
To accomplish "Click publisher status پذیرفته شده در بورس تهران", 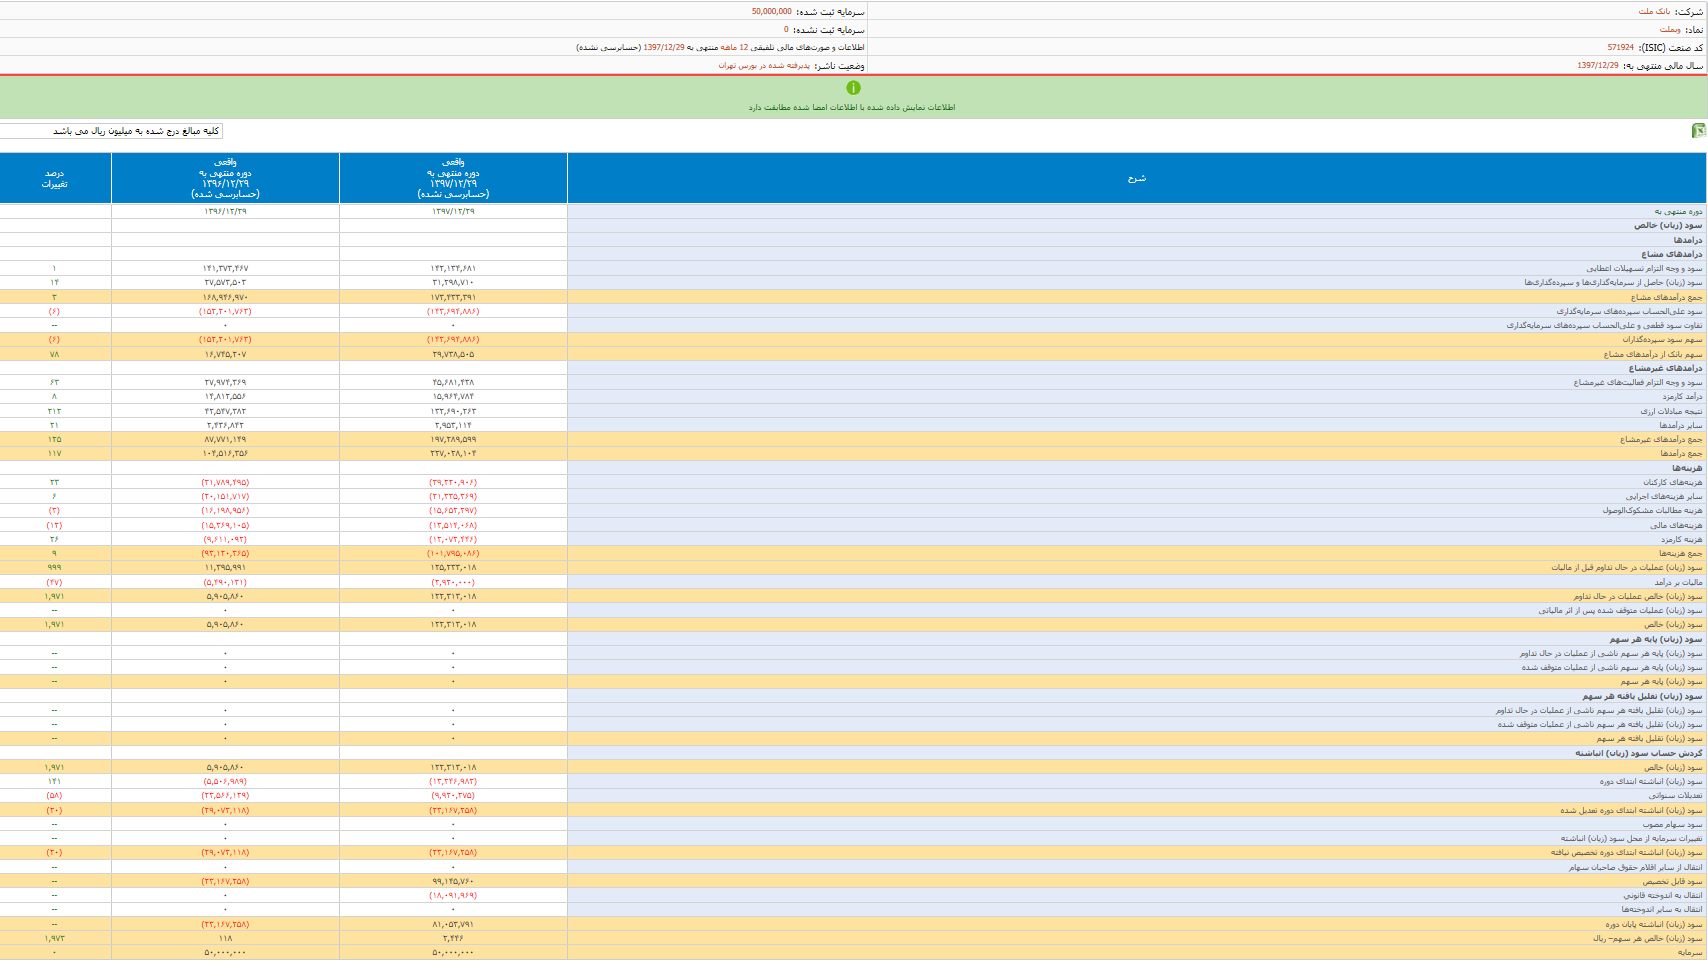I will tap(764, 65).
